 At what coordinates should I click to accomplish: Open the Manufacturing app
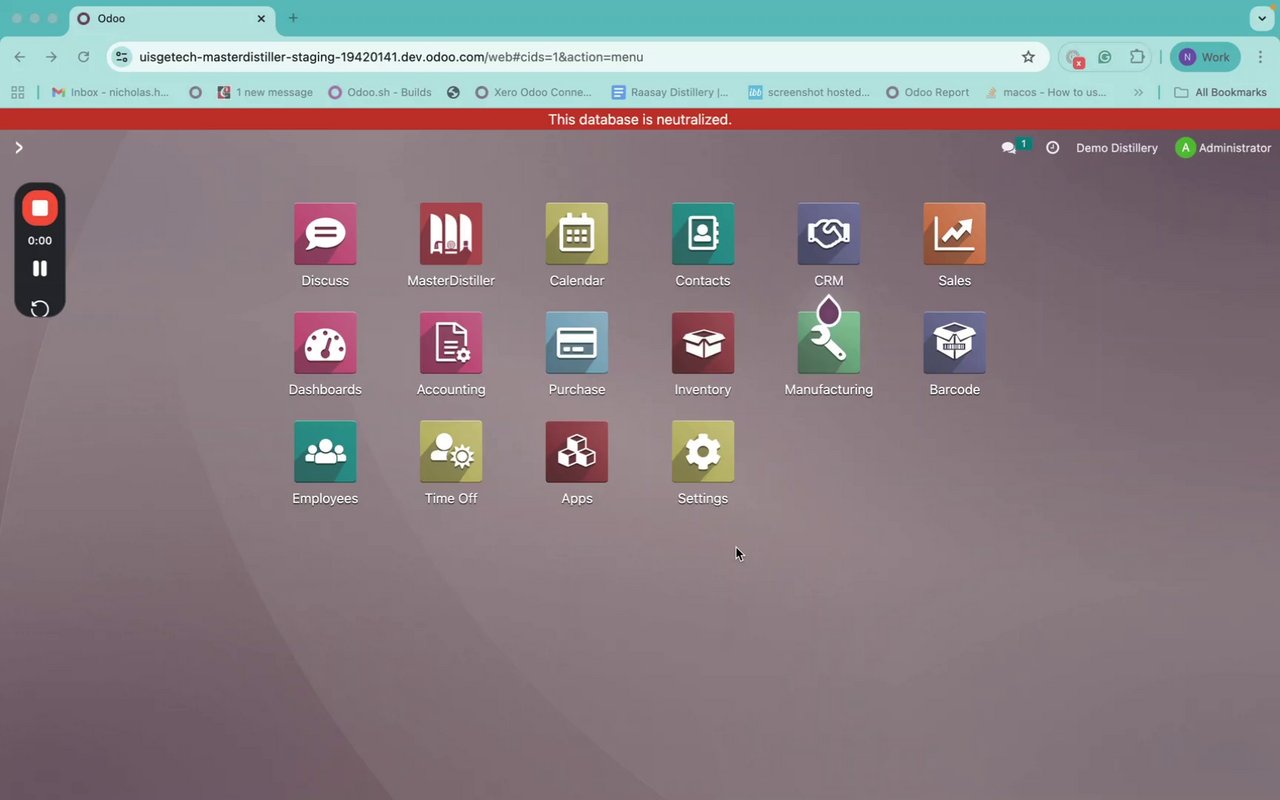click(829, 343)
